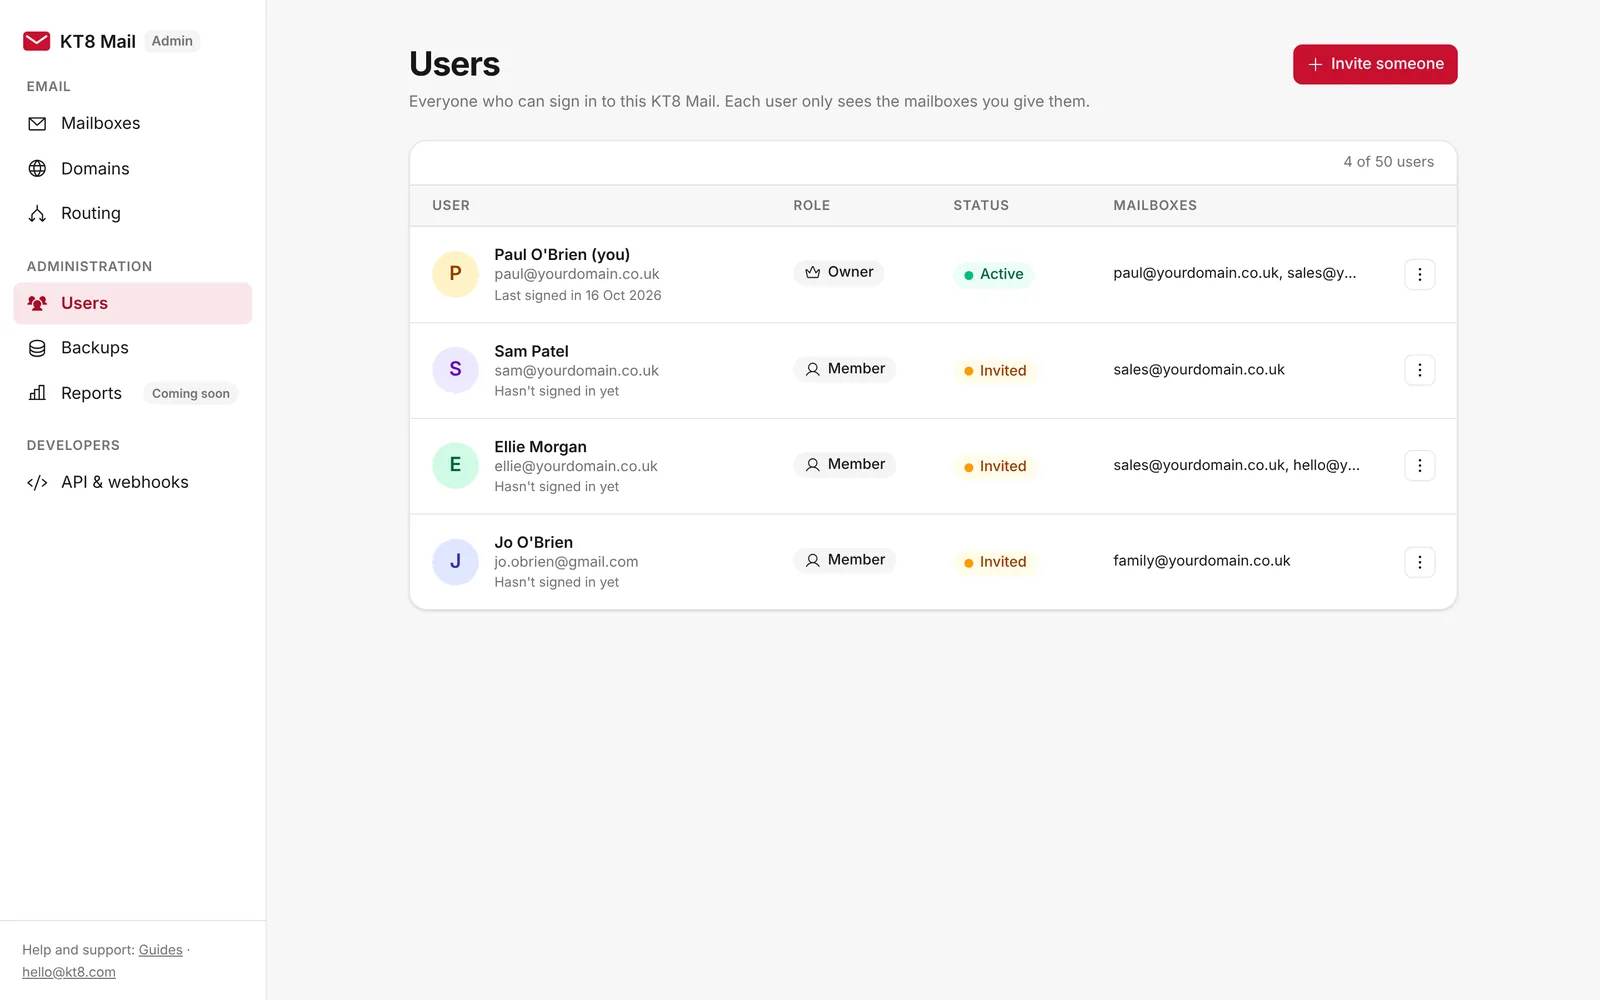1600x1000 pixels.
Task: Click Sam Patel's Invited status badge
Action: (x=995, y=370)
